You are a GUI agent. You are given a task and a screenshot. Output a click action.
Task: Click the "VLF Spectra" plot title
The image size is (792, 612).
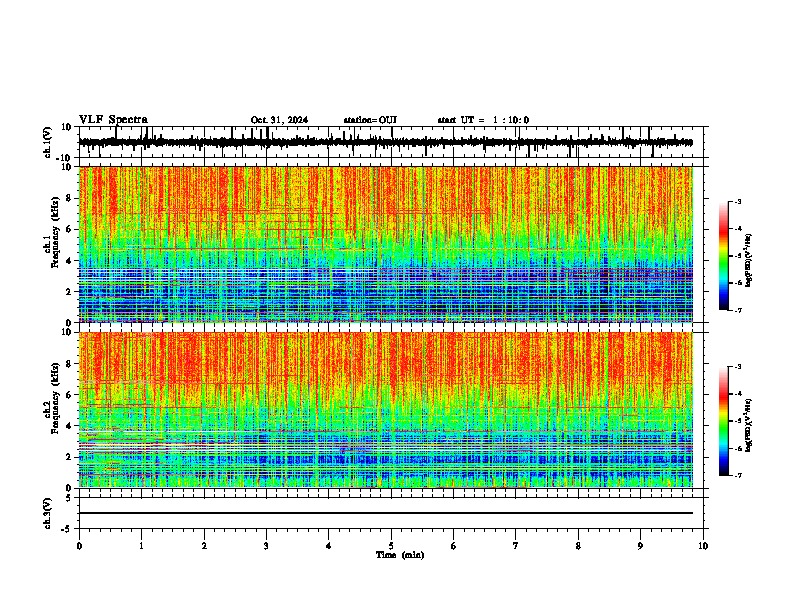pos(114,120)
